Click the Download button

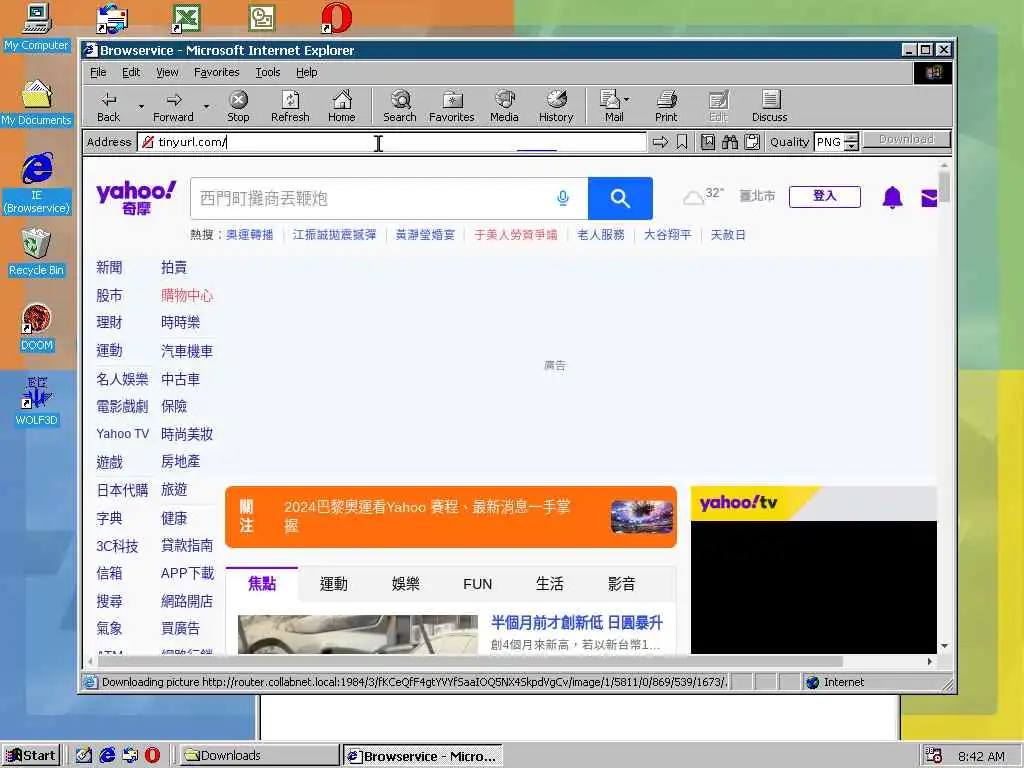[x=906, y=140]
